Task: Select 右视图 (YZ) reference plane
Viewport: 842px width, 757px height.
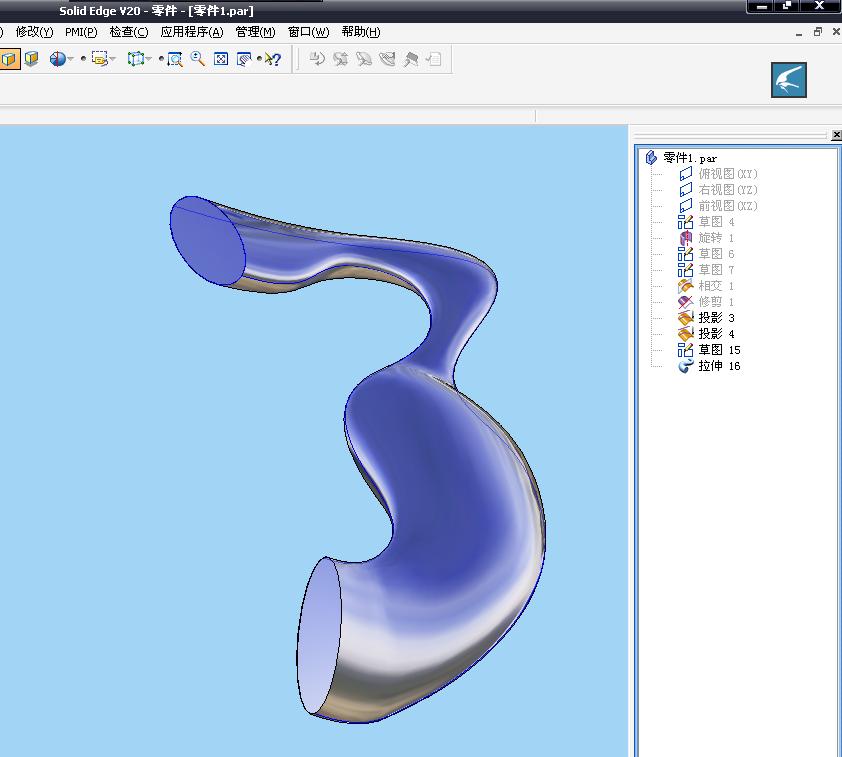Action: coord(728,190)
